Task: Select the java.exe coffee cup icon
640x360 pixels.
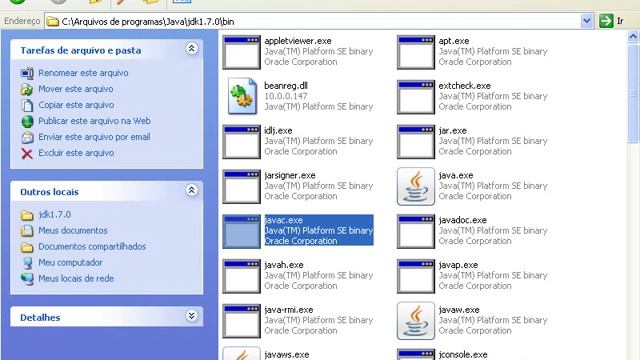Action: [416, 187]
